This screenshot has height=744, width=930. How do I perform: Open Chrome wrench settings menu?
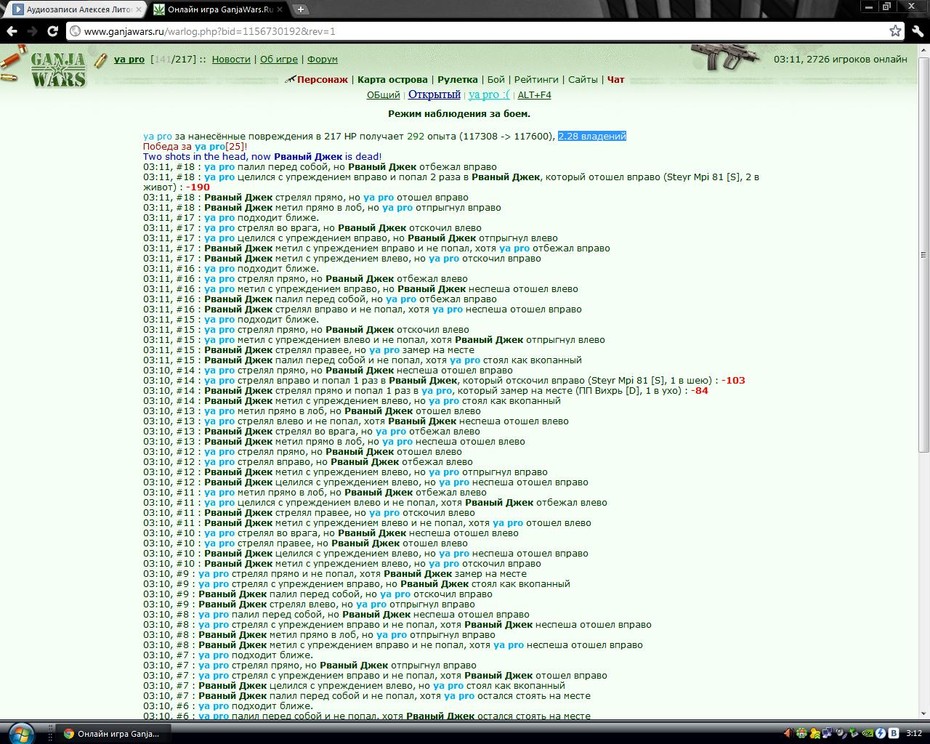point(918,31)
